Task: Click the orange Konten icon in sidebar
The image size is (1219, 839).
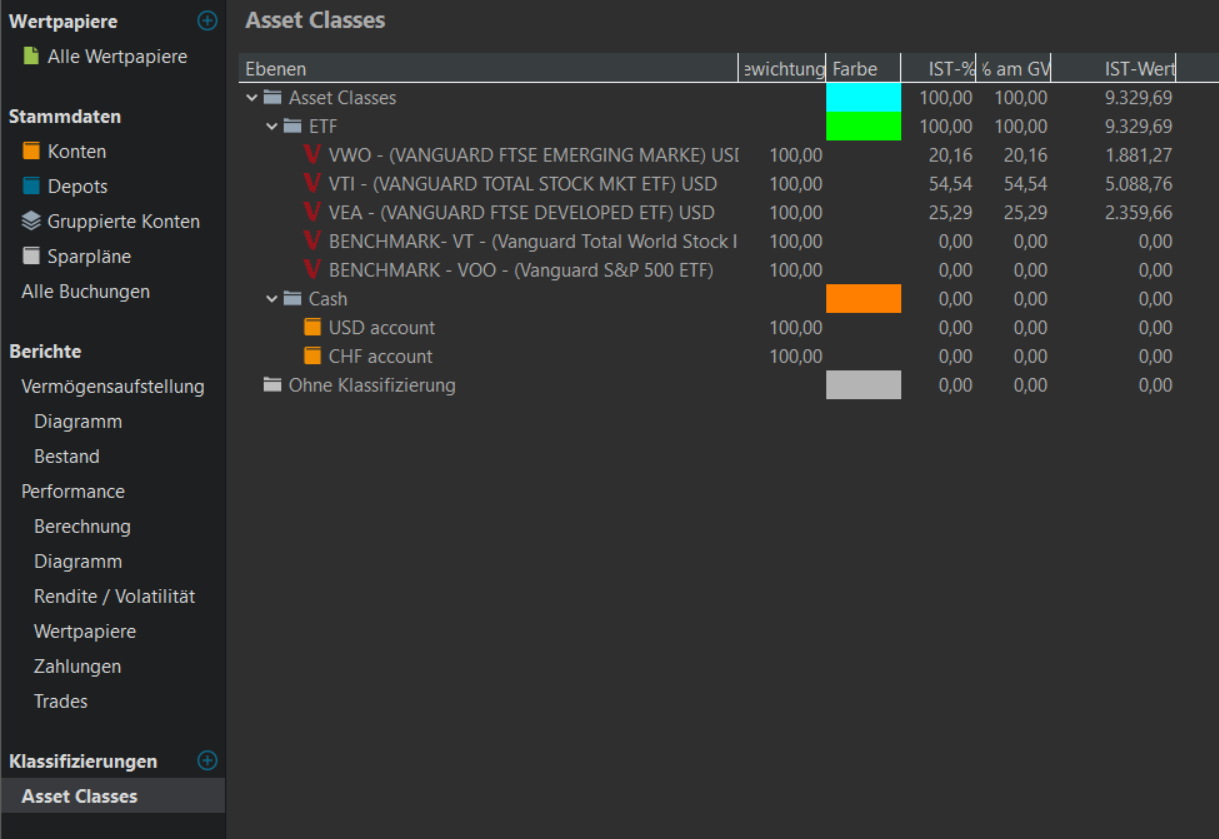Action: point(31,152)
